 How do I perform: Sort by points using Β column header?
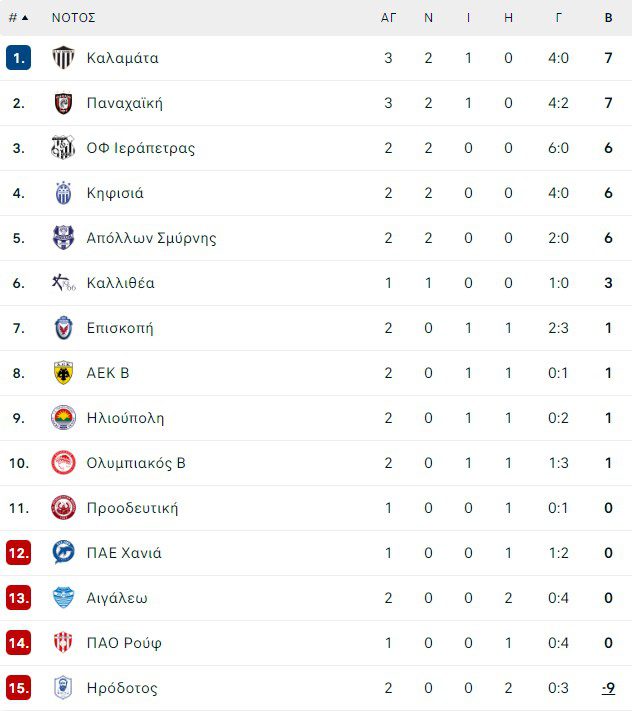click(608, 18)
